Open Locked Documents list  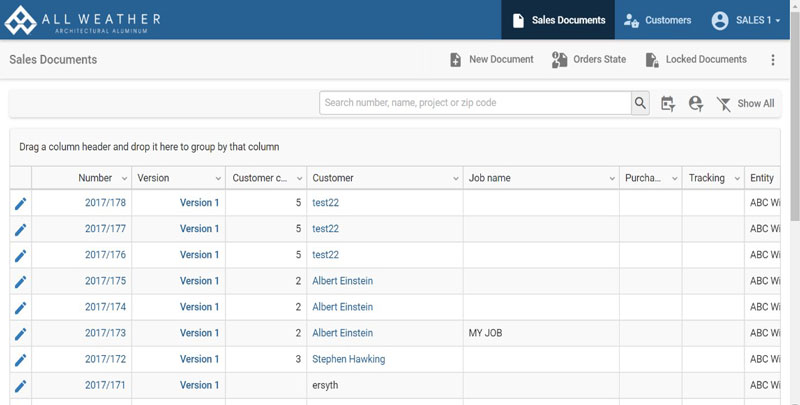(x=696, y=60)
